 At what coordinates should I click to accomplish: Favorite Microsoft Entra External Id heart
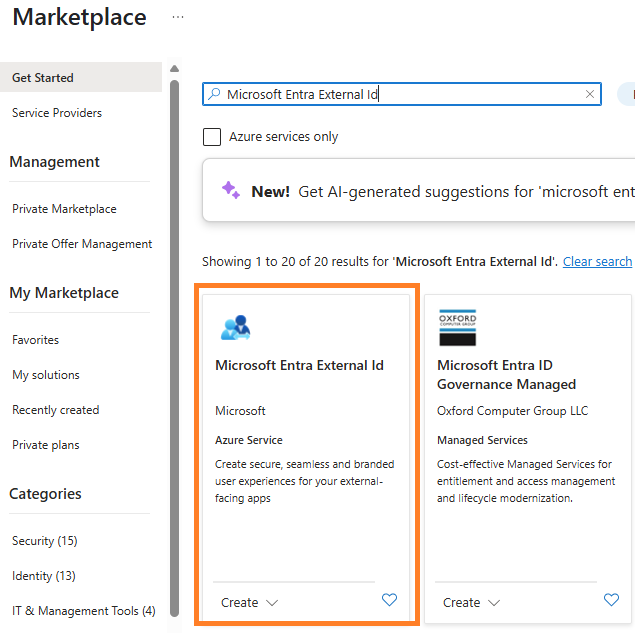390,599
